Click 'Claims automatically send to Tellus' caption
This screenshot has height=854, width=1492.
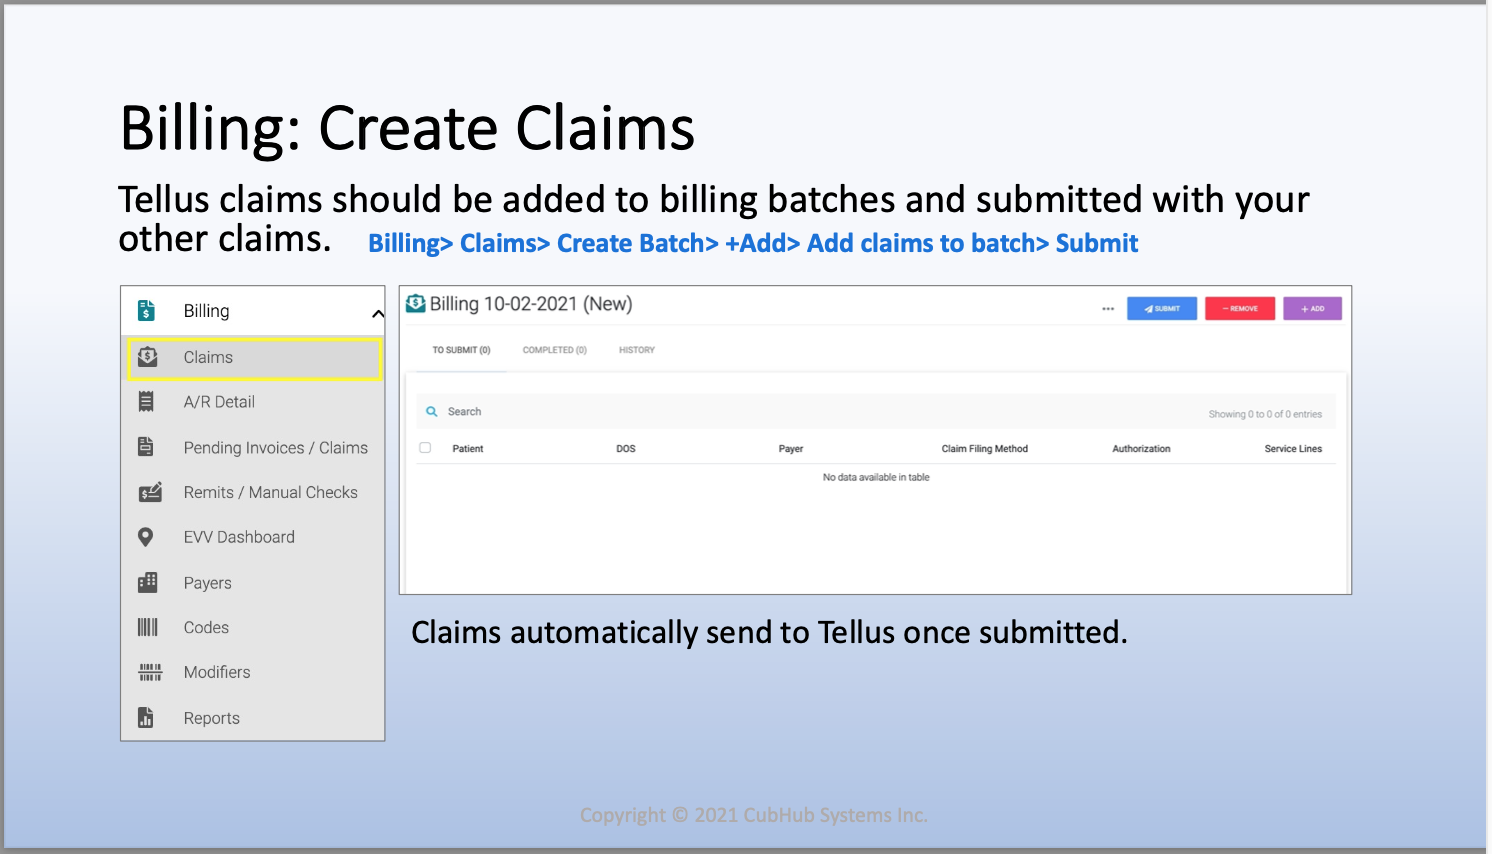tap(769, 632)
